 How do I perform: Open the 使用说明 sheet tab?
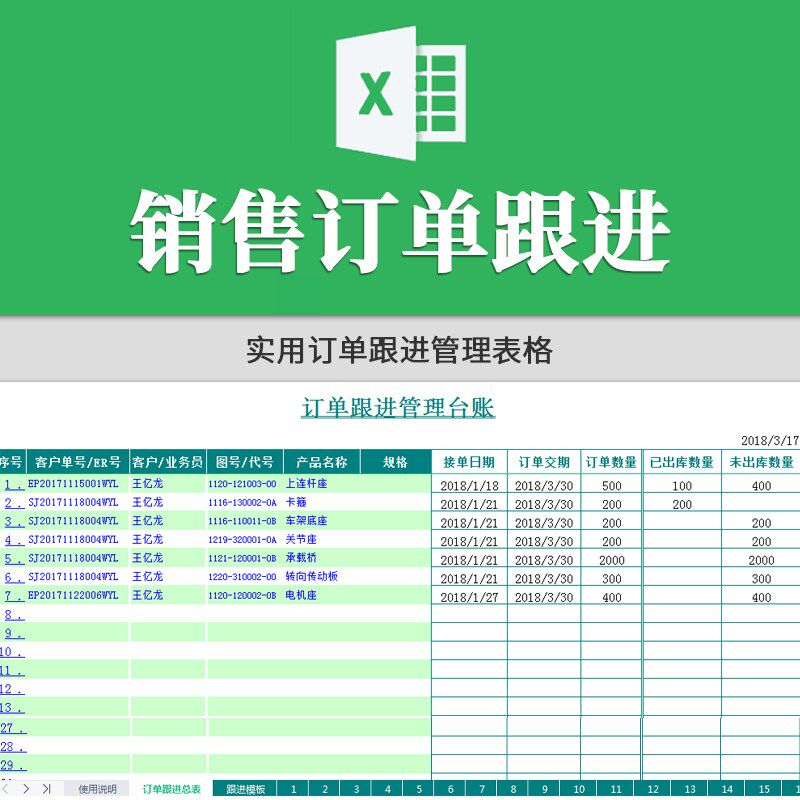coord(97,789)
